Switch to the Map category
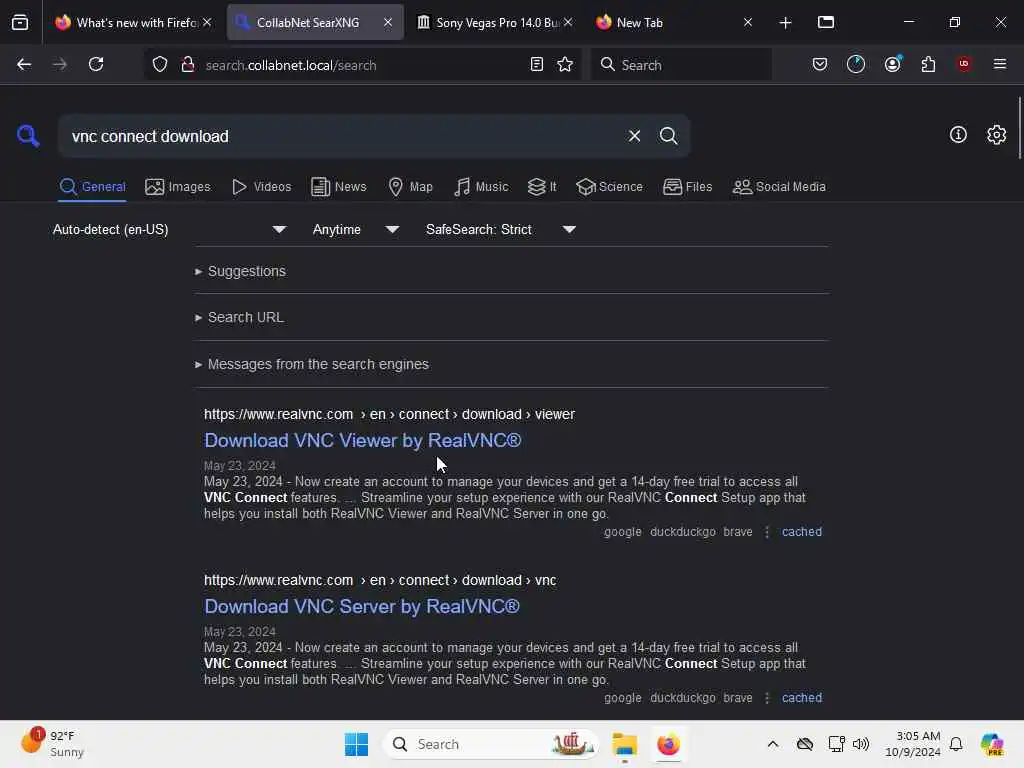 point(410,187)
